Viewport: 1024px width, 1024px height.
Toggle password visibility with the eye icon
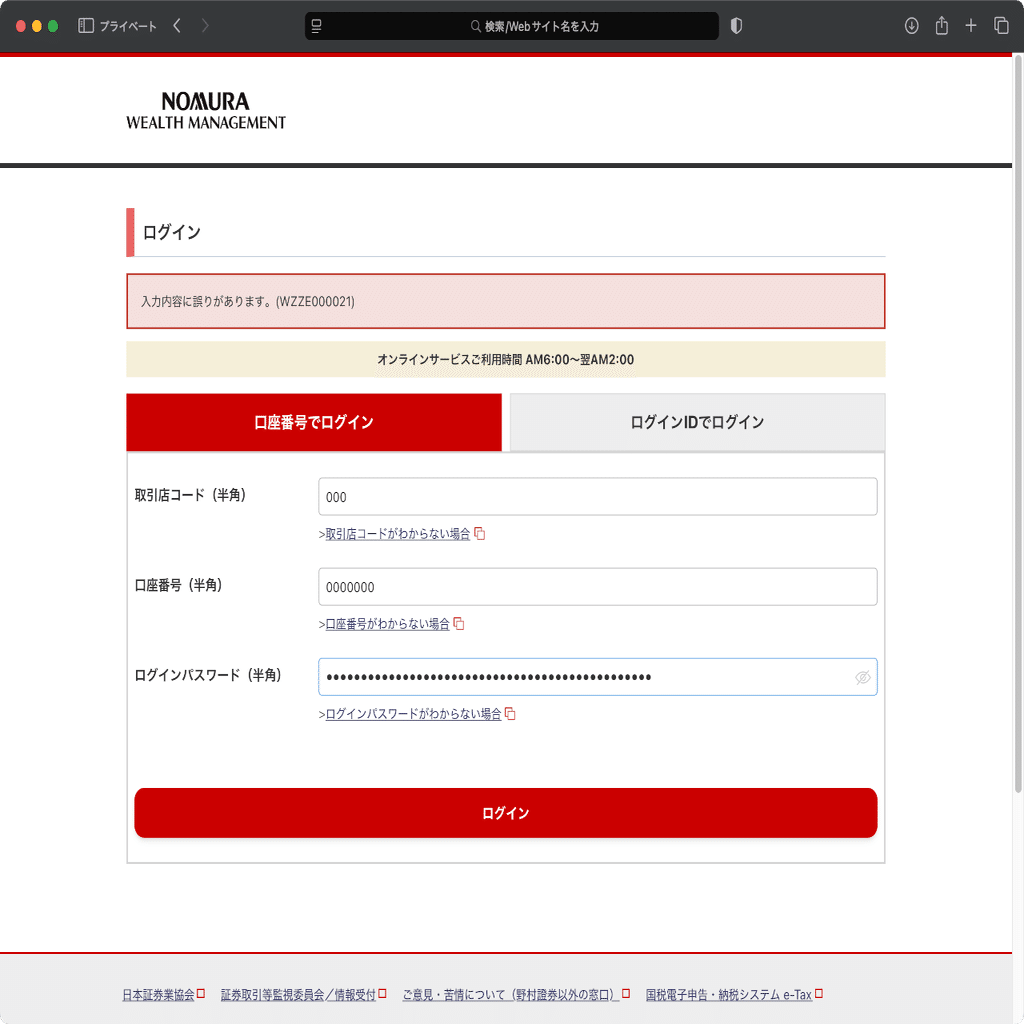click(x=861, y=677)
